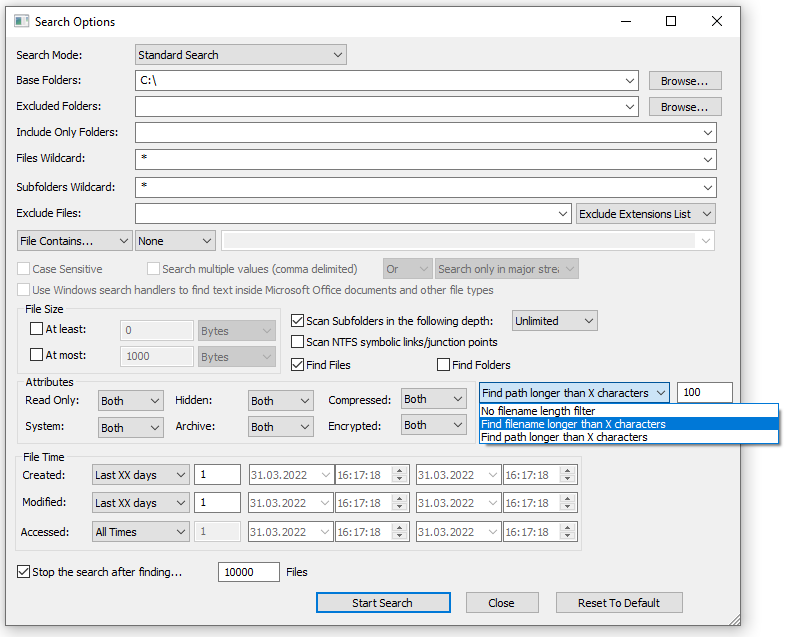
Task: Enable the At least file size checkbox
Action: click(37, 329)
